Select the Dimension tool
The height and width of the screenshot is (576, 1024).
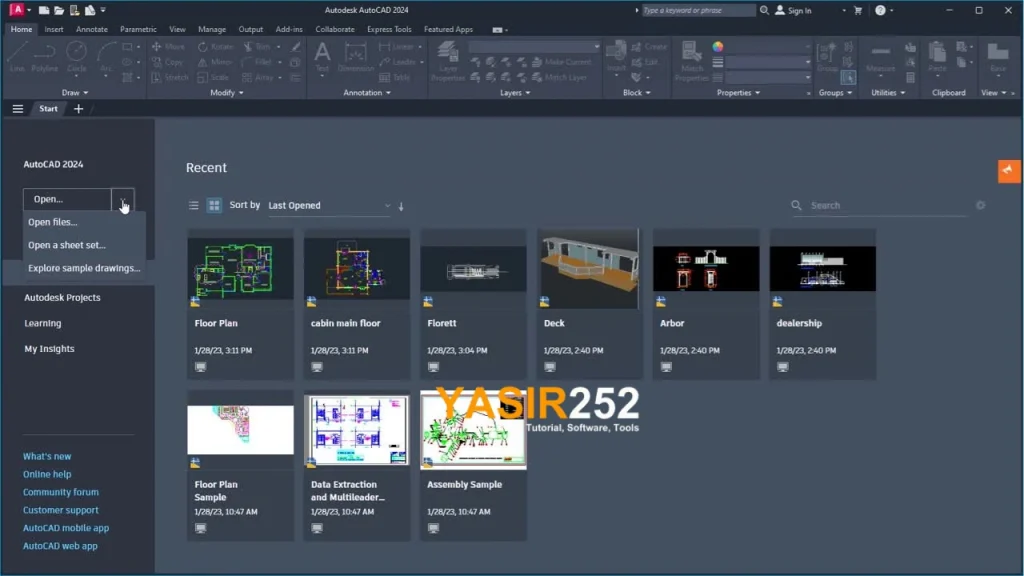[355, 56]
